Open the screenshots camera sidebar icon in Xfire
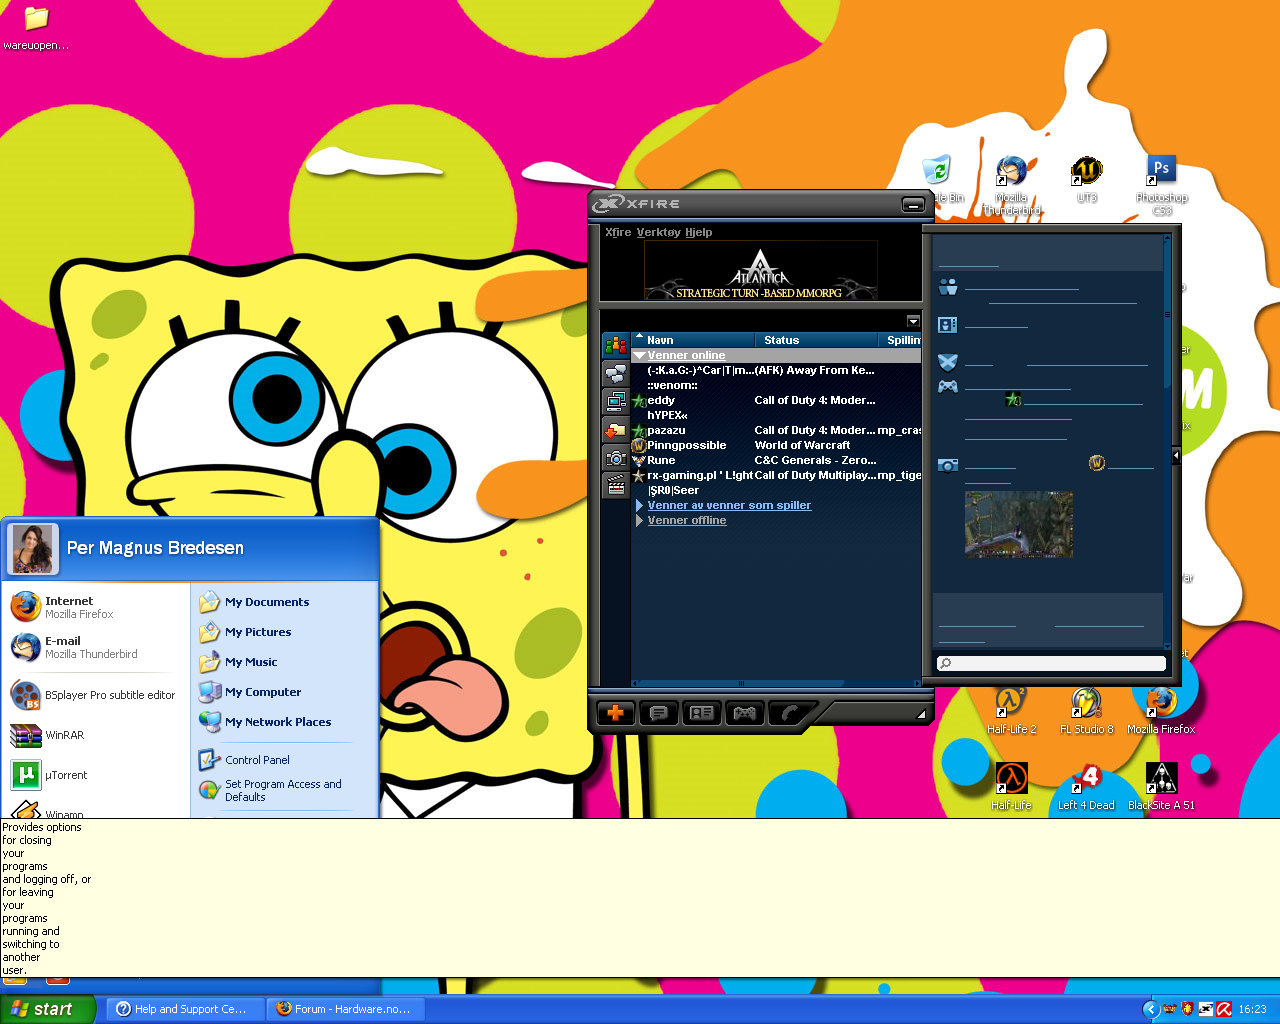Screen dimensions: 1280x1024 click(616, 458)
